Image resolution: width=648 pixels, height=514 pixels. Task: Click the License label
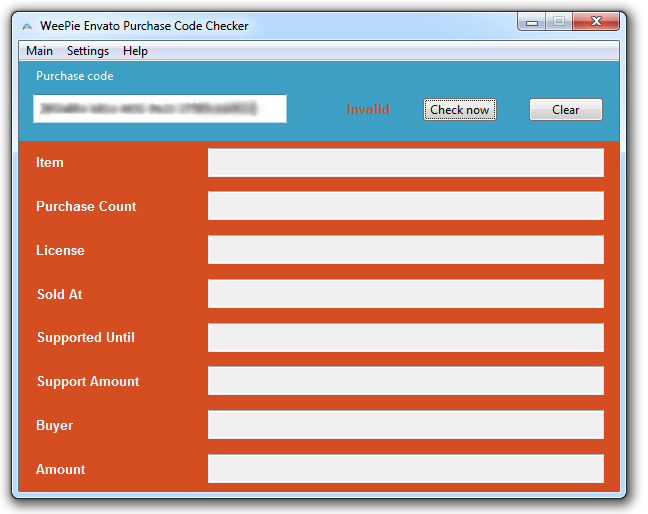[60, 250]
